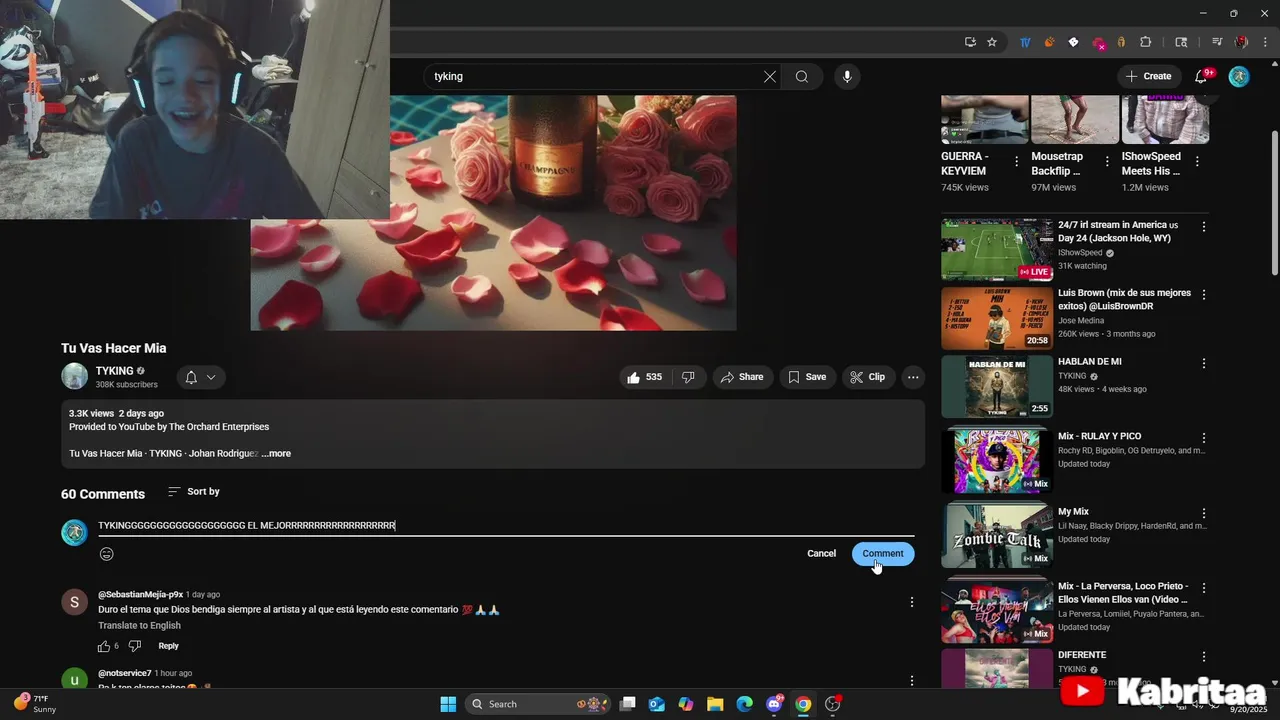
Task: Click the magnifier search button
Action: tap(802, 76)
